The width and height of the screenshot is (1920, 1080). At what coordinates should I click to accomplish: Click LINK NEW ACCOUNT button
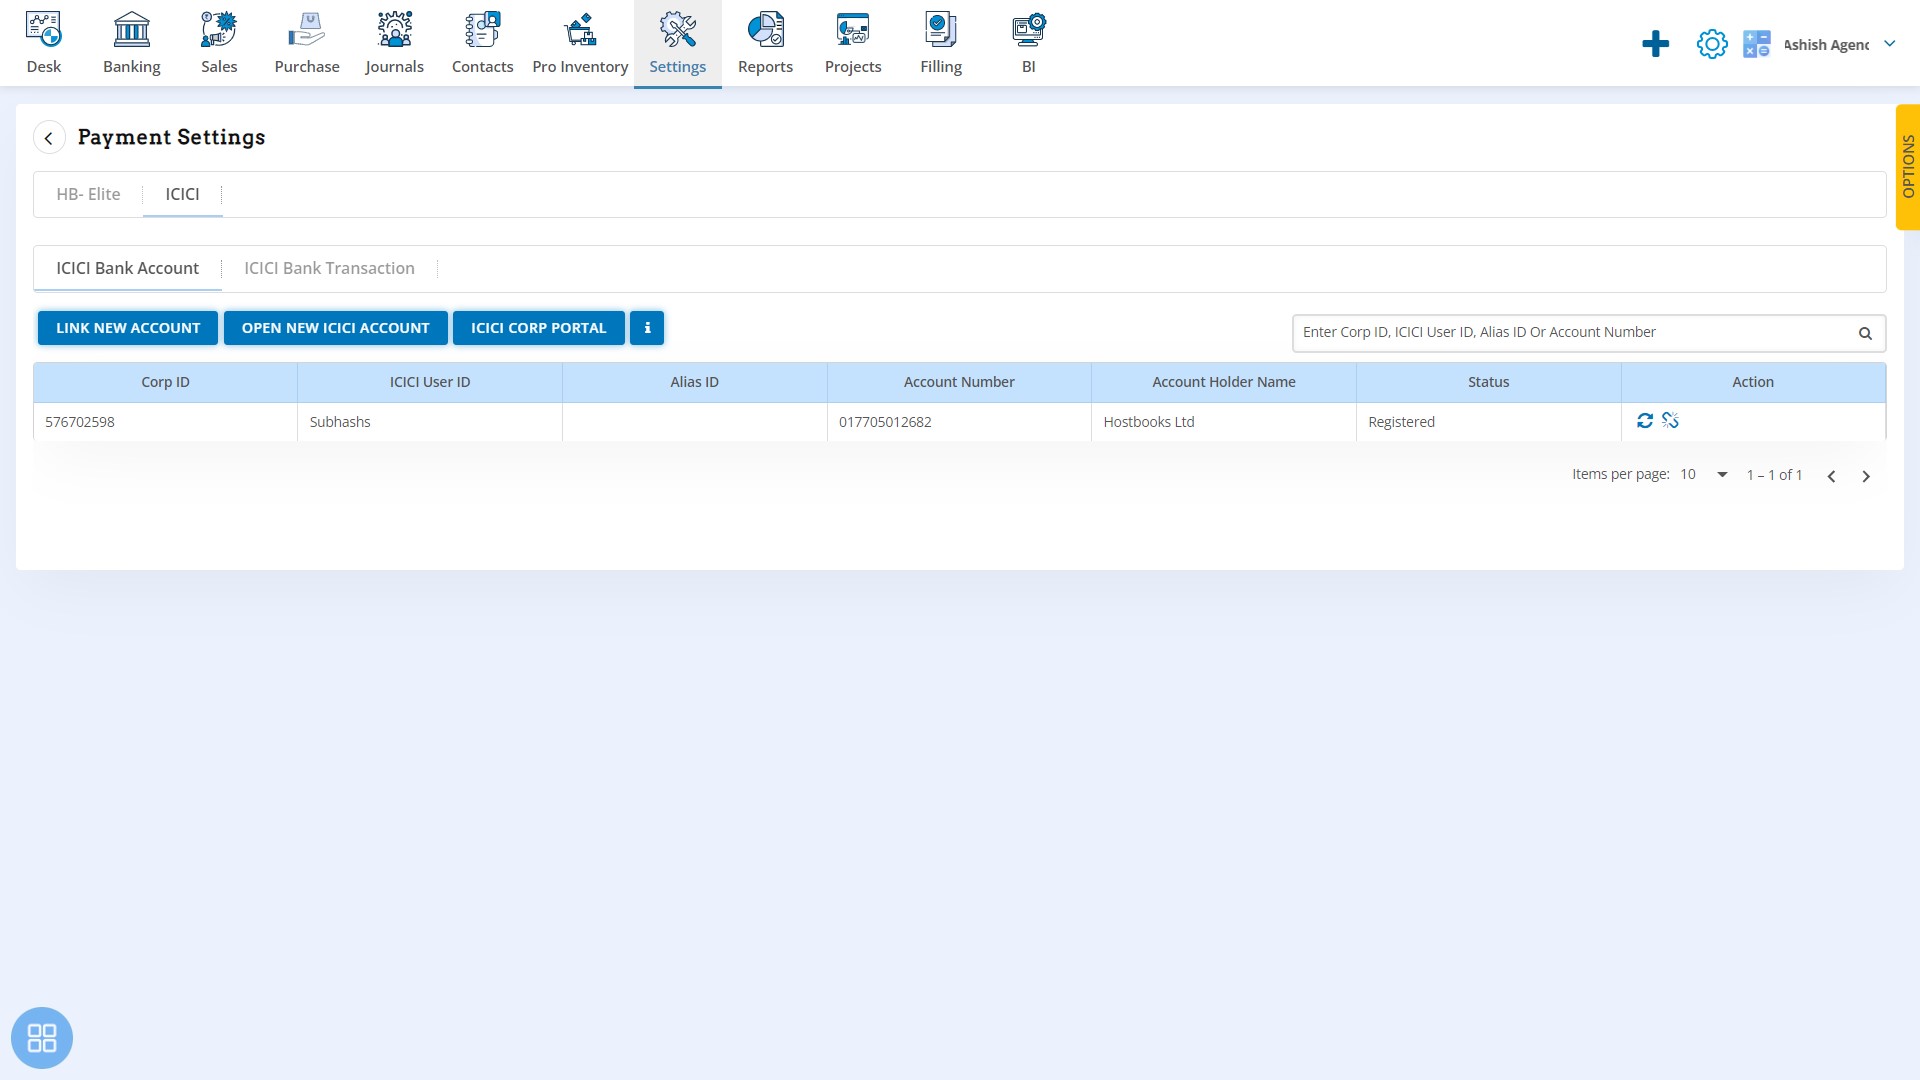128,327
